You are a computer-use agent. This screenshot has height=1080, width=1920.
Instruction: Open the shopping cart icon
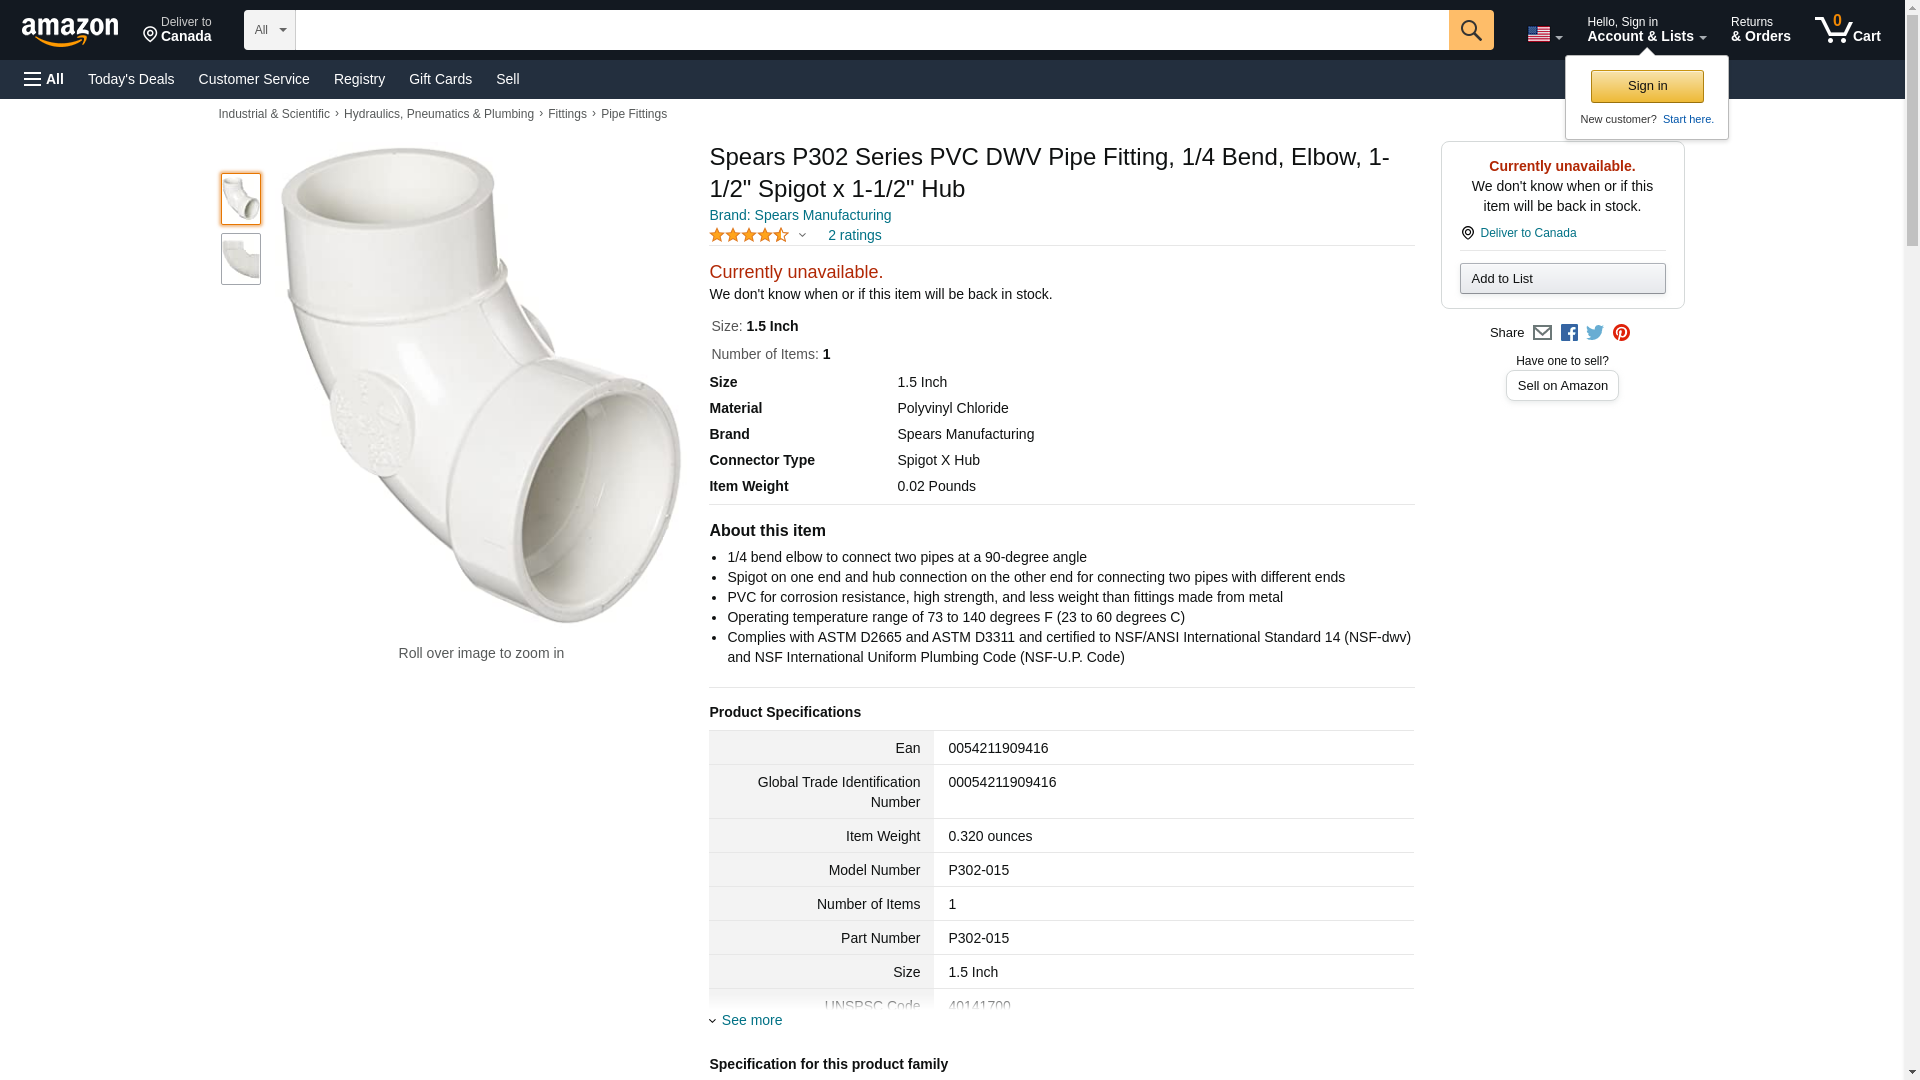[x=1848, y=30]
